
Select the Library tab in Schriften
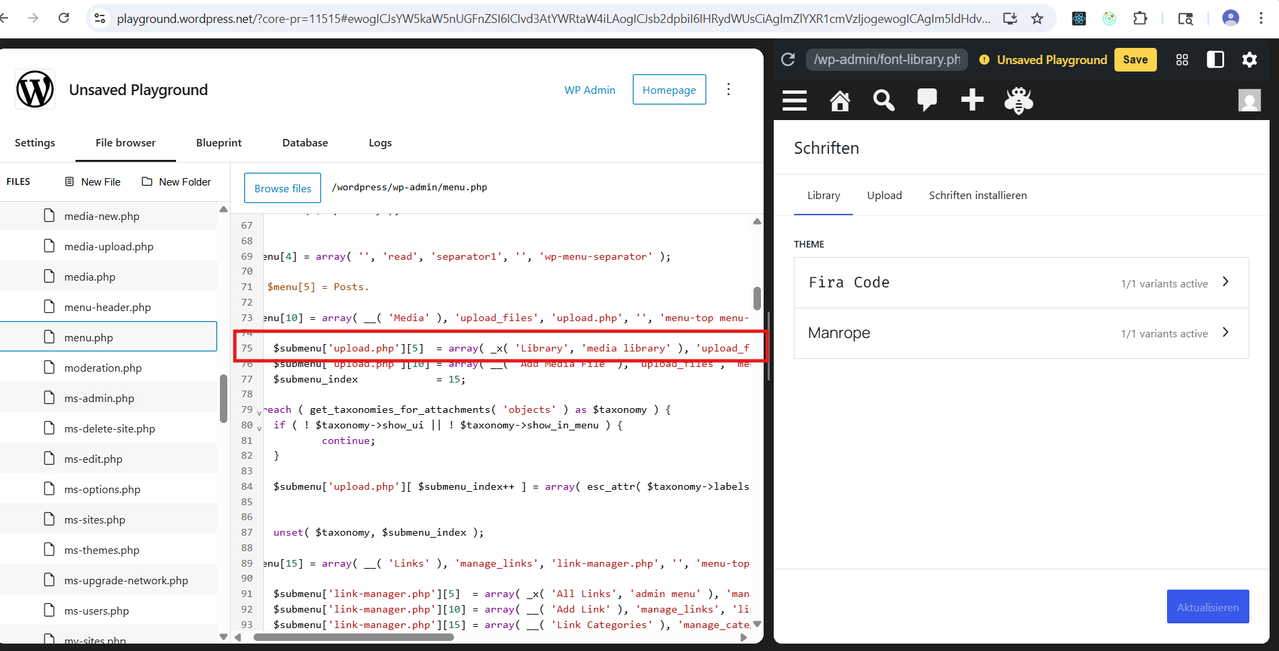tap(824, 195)
